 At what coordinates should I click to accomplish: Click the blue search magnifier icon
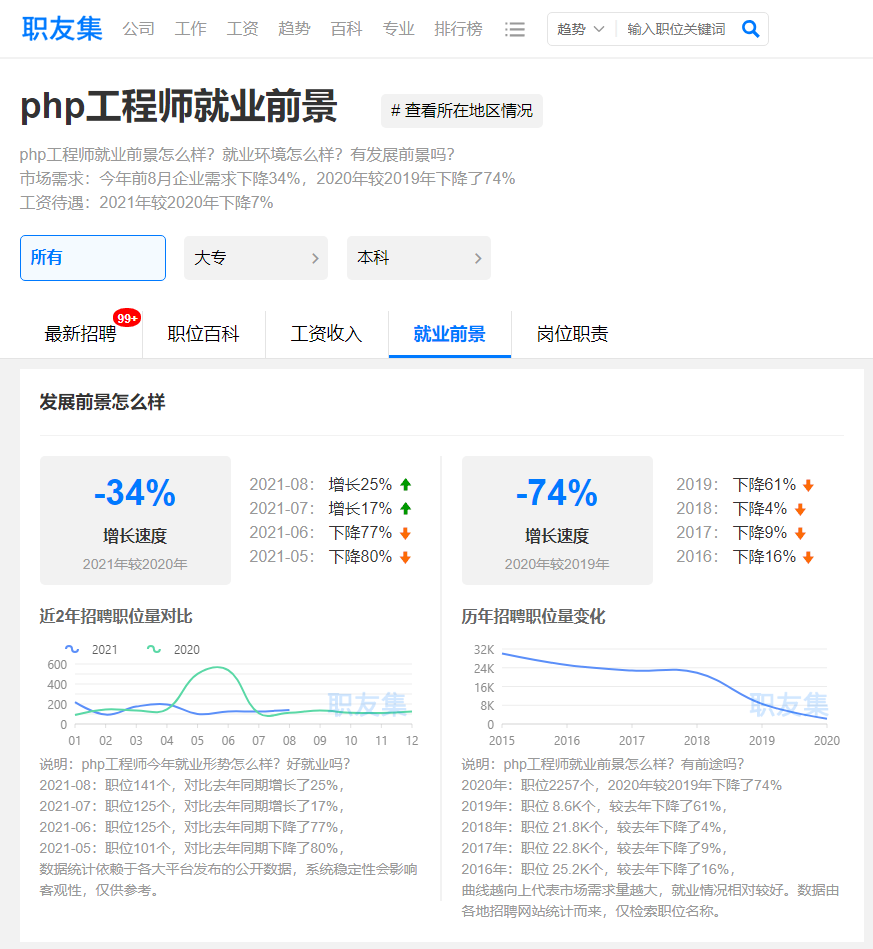click(751, 28)
